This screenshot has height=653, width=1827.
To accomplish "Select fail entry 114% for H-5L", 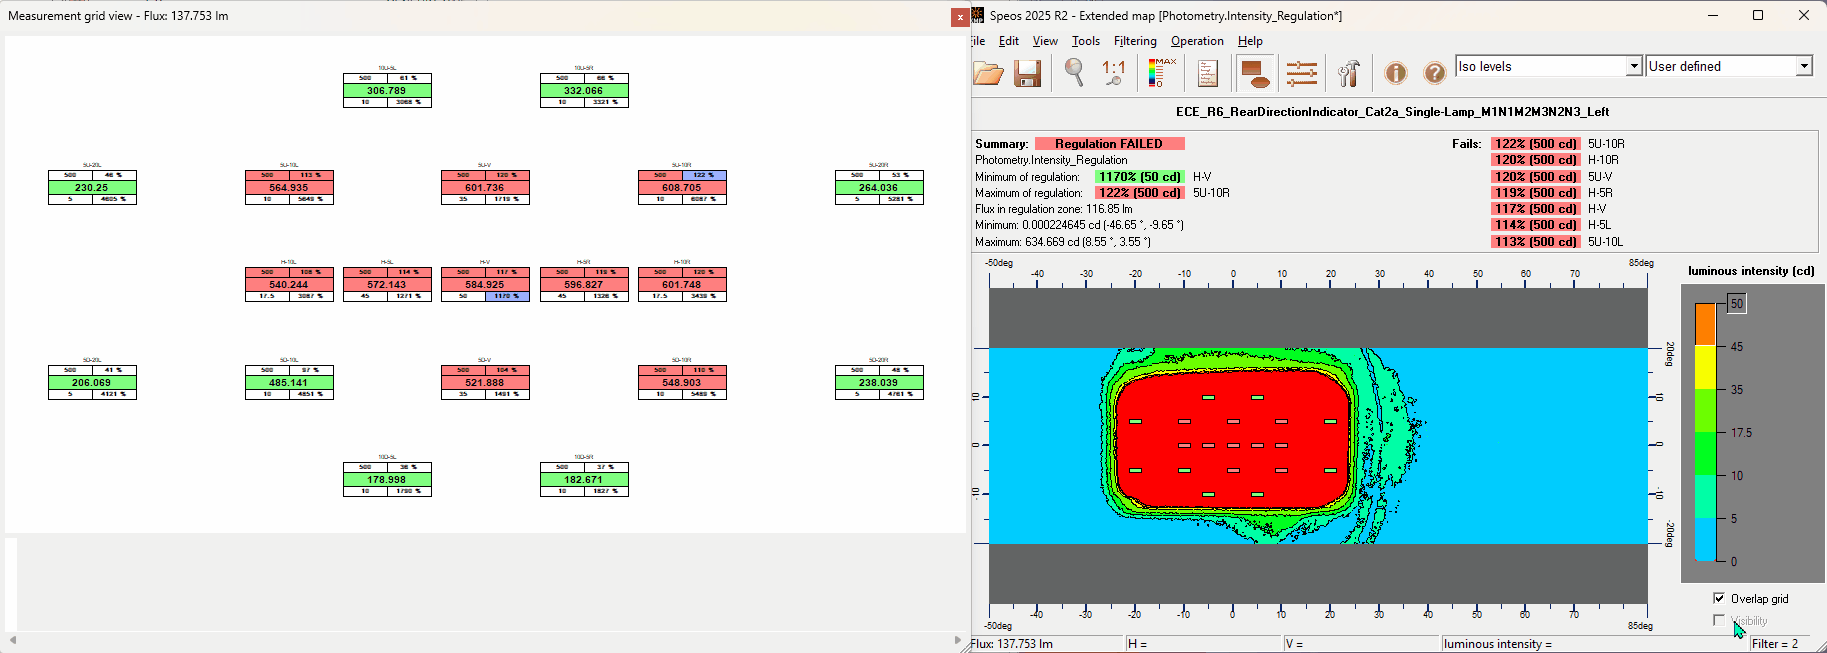I will (x=1536, y=225).
